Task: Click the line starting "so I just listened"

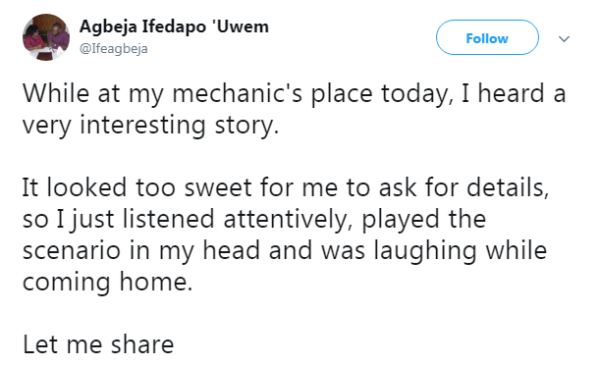Action: pyautogui.click(x=254, y=220)
